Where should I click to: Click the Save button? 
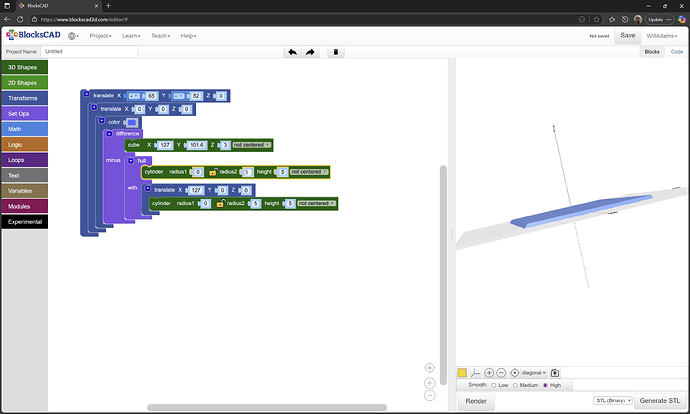pos(628,36)
